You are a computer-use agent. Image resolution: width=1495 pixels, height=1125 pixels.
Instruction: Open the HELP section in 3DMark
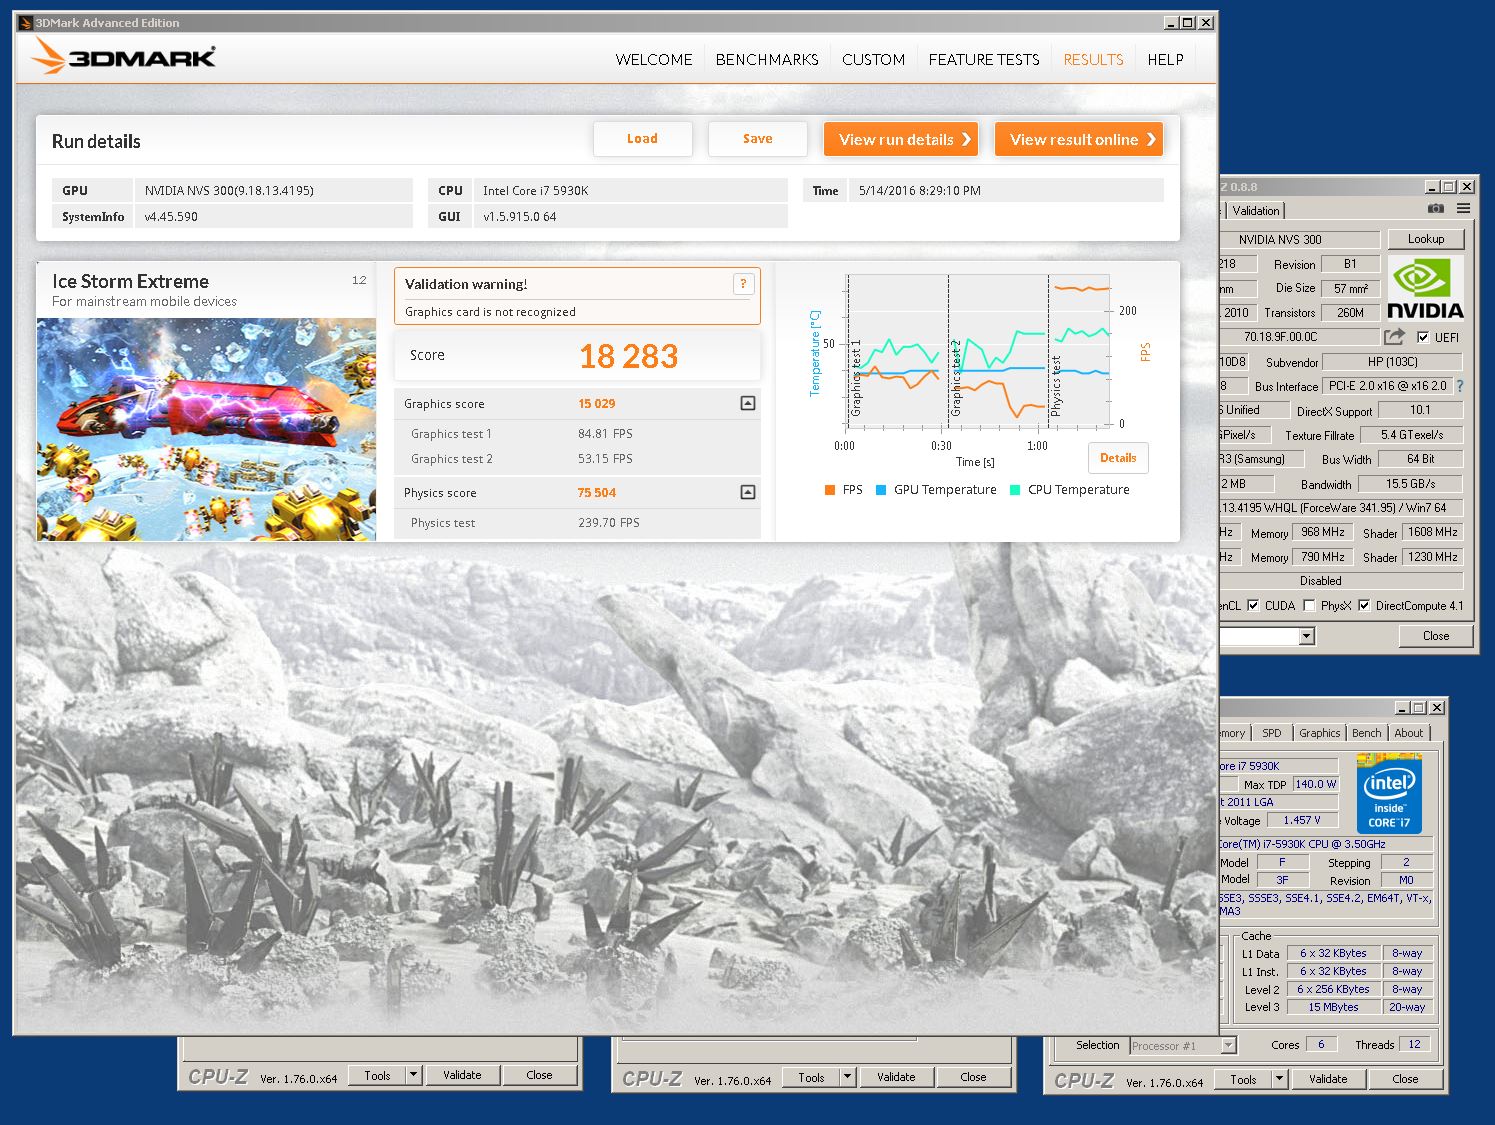pyautogui.click(x=1165, y=60)
